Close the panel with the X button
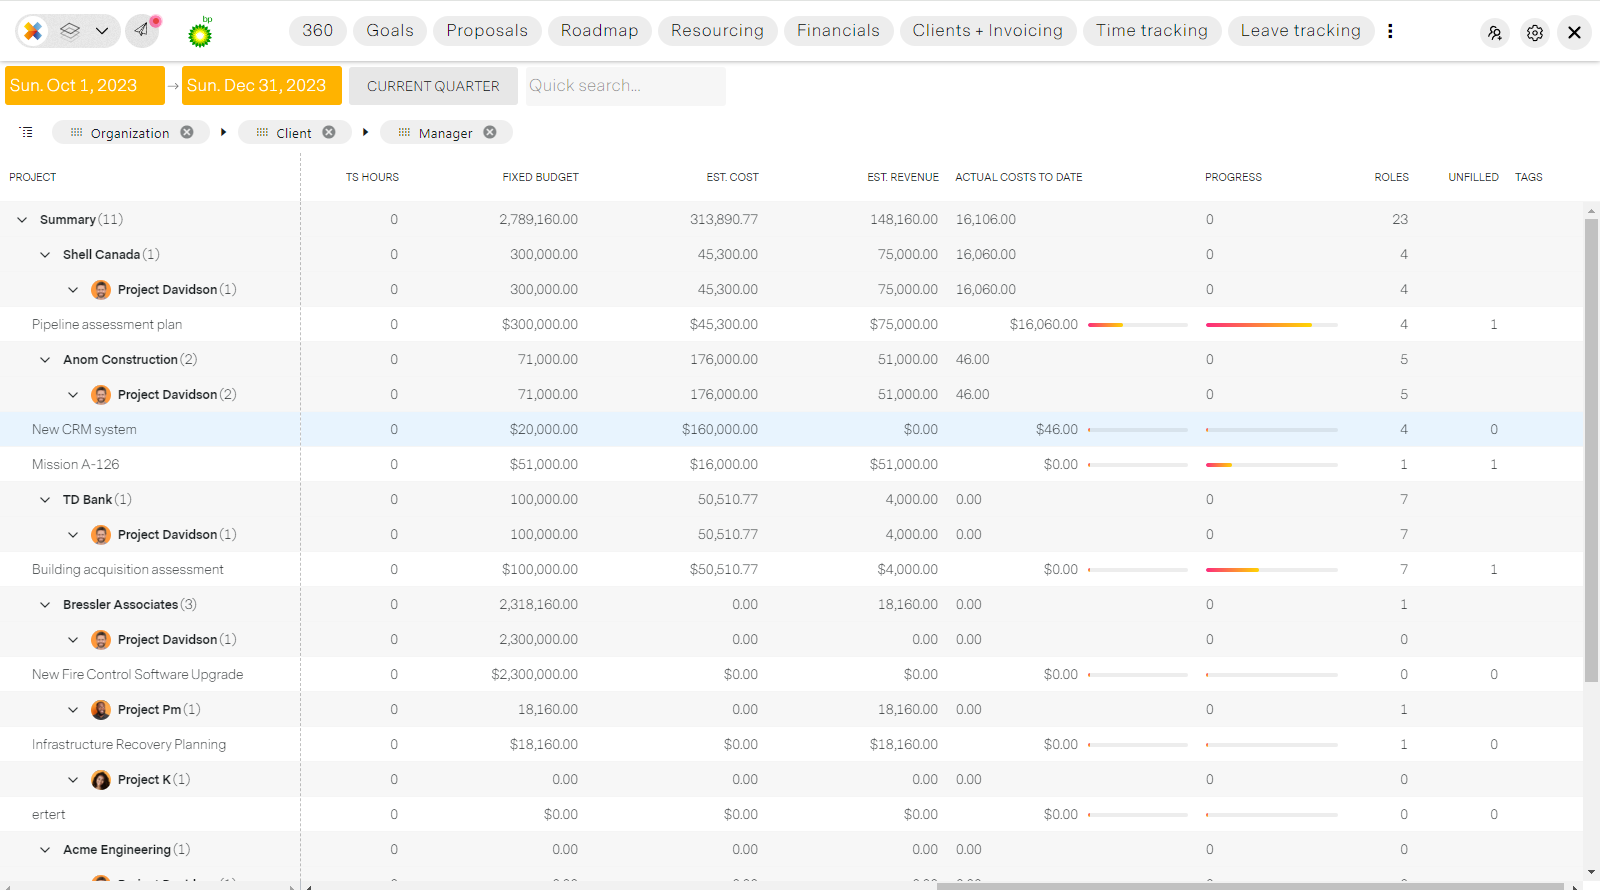This screenshot has width=1600, height=890. click(1574, 33)
